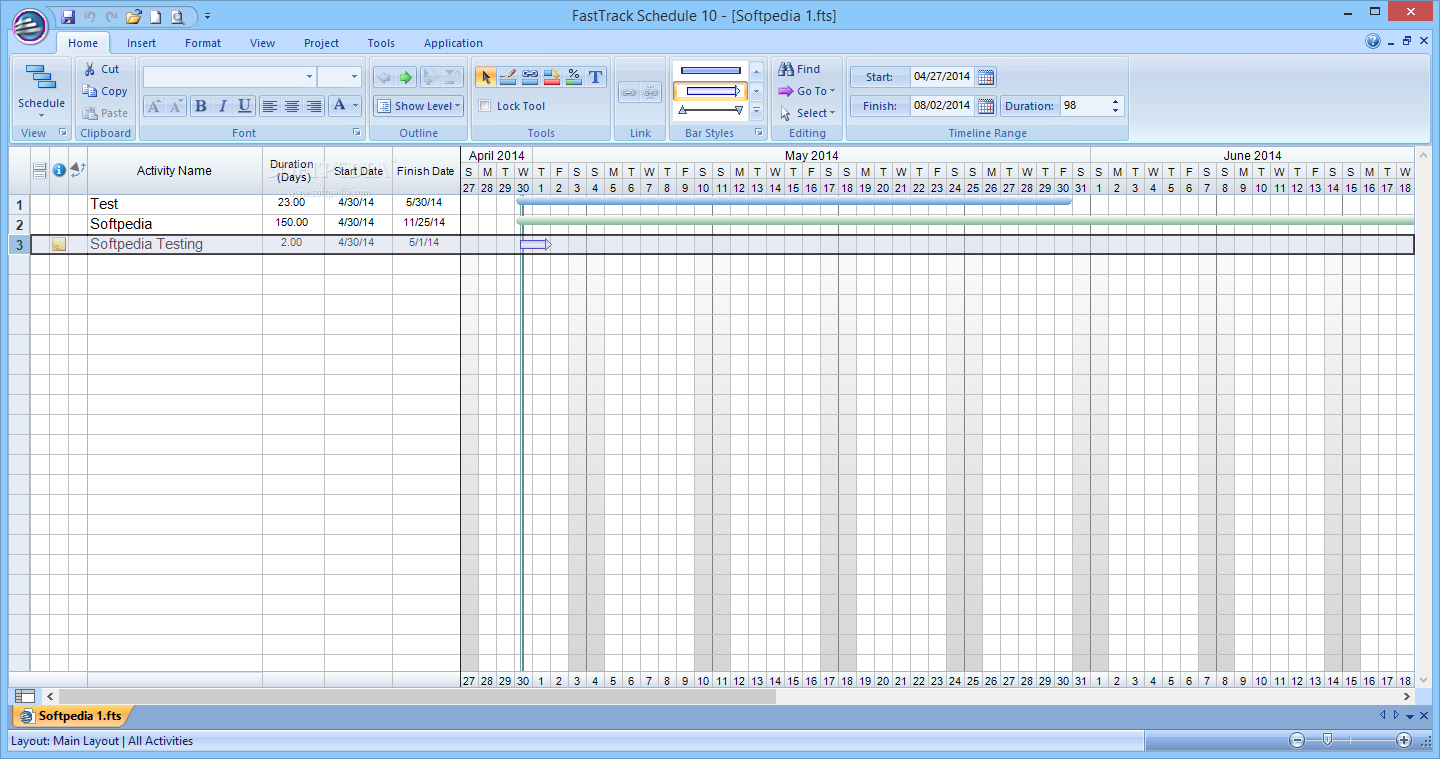Open the font color dropdown arrow
This screenshot has width=1440, height=759.
[x=355, y=106]
